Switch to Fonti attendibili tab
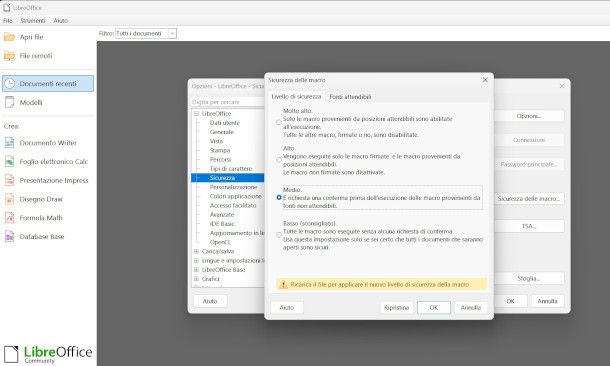Viewport: 610px width, 366px height. tap(350, 97)
